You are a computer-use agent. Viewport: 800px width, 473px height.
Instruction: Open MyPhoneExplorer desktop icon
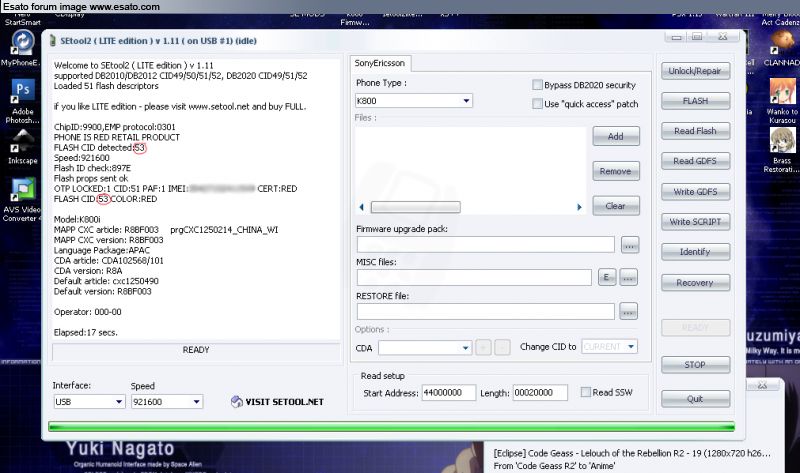pos(22,43)
